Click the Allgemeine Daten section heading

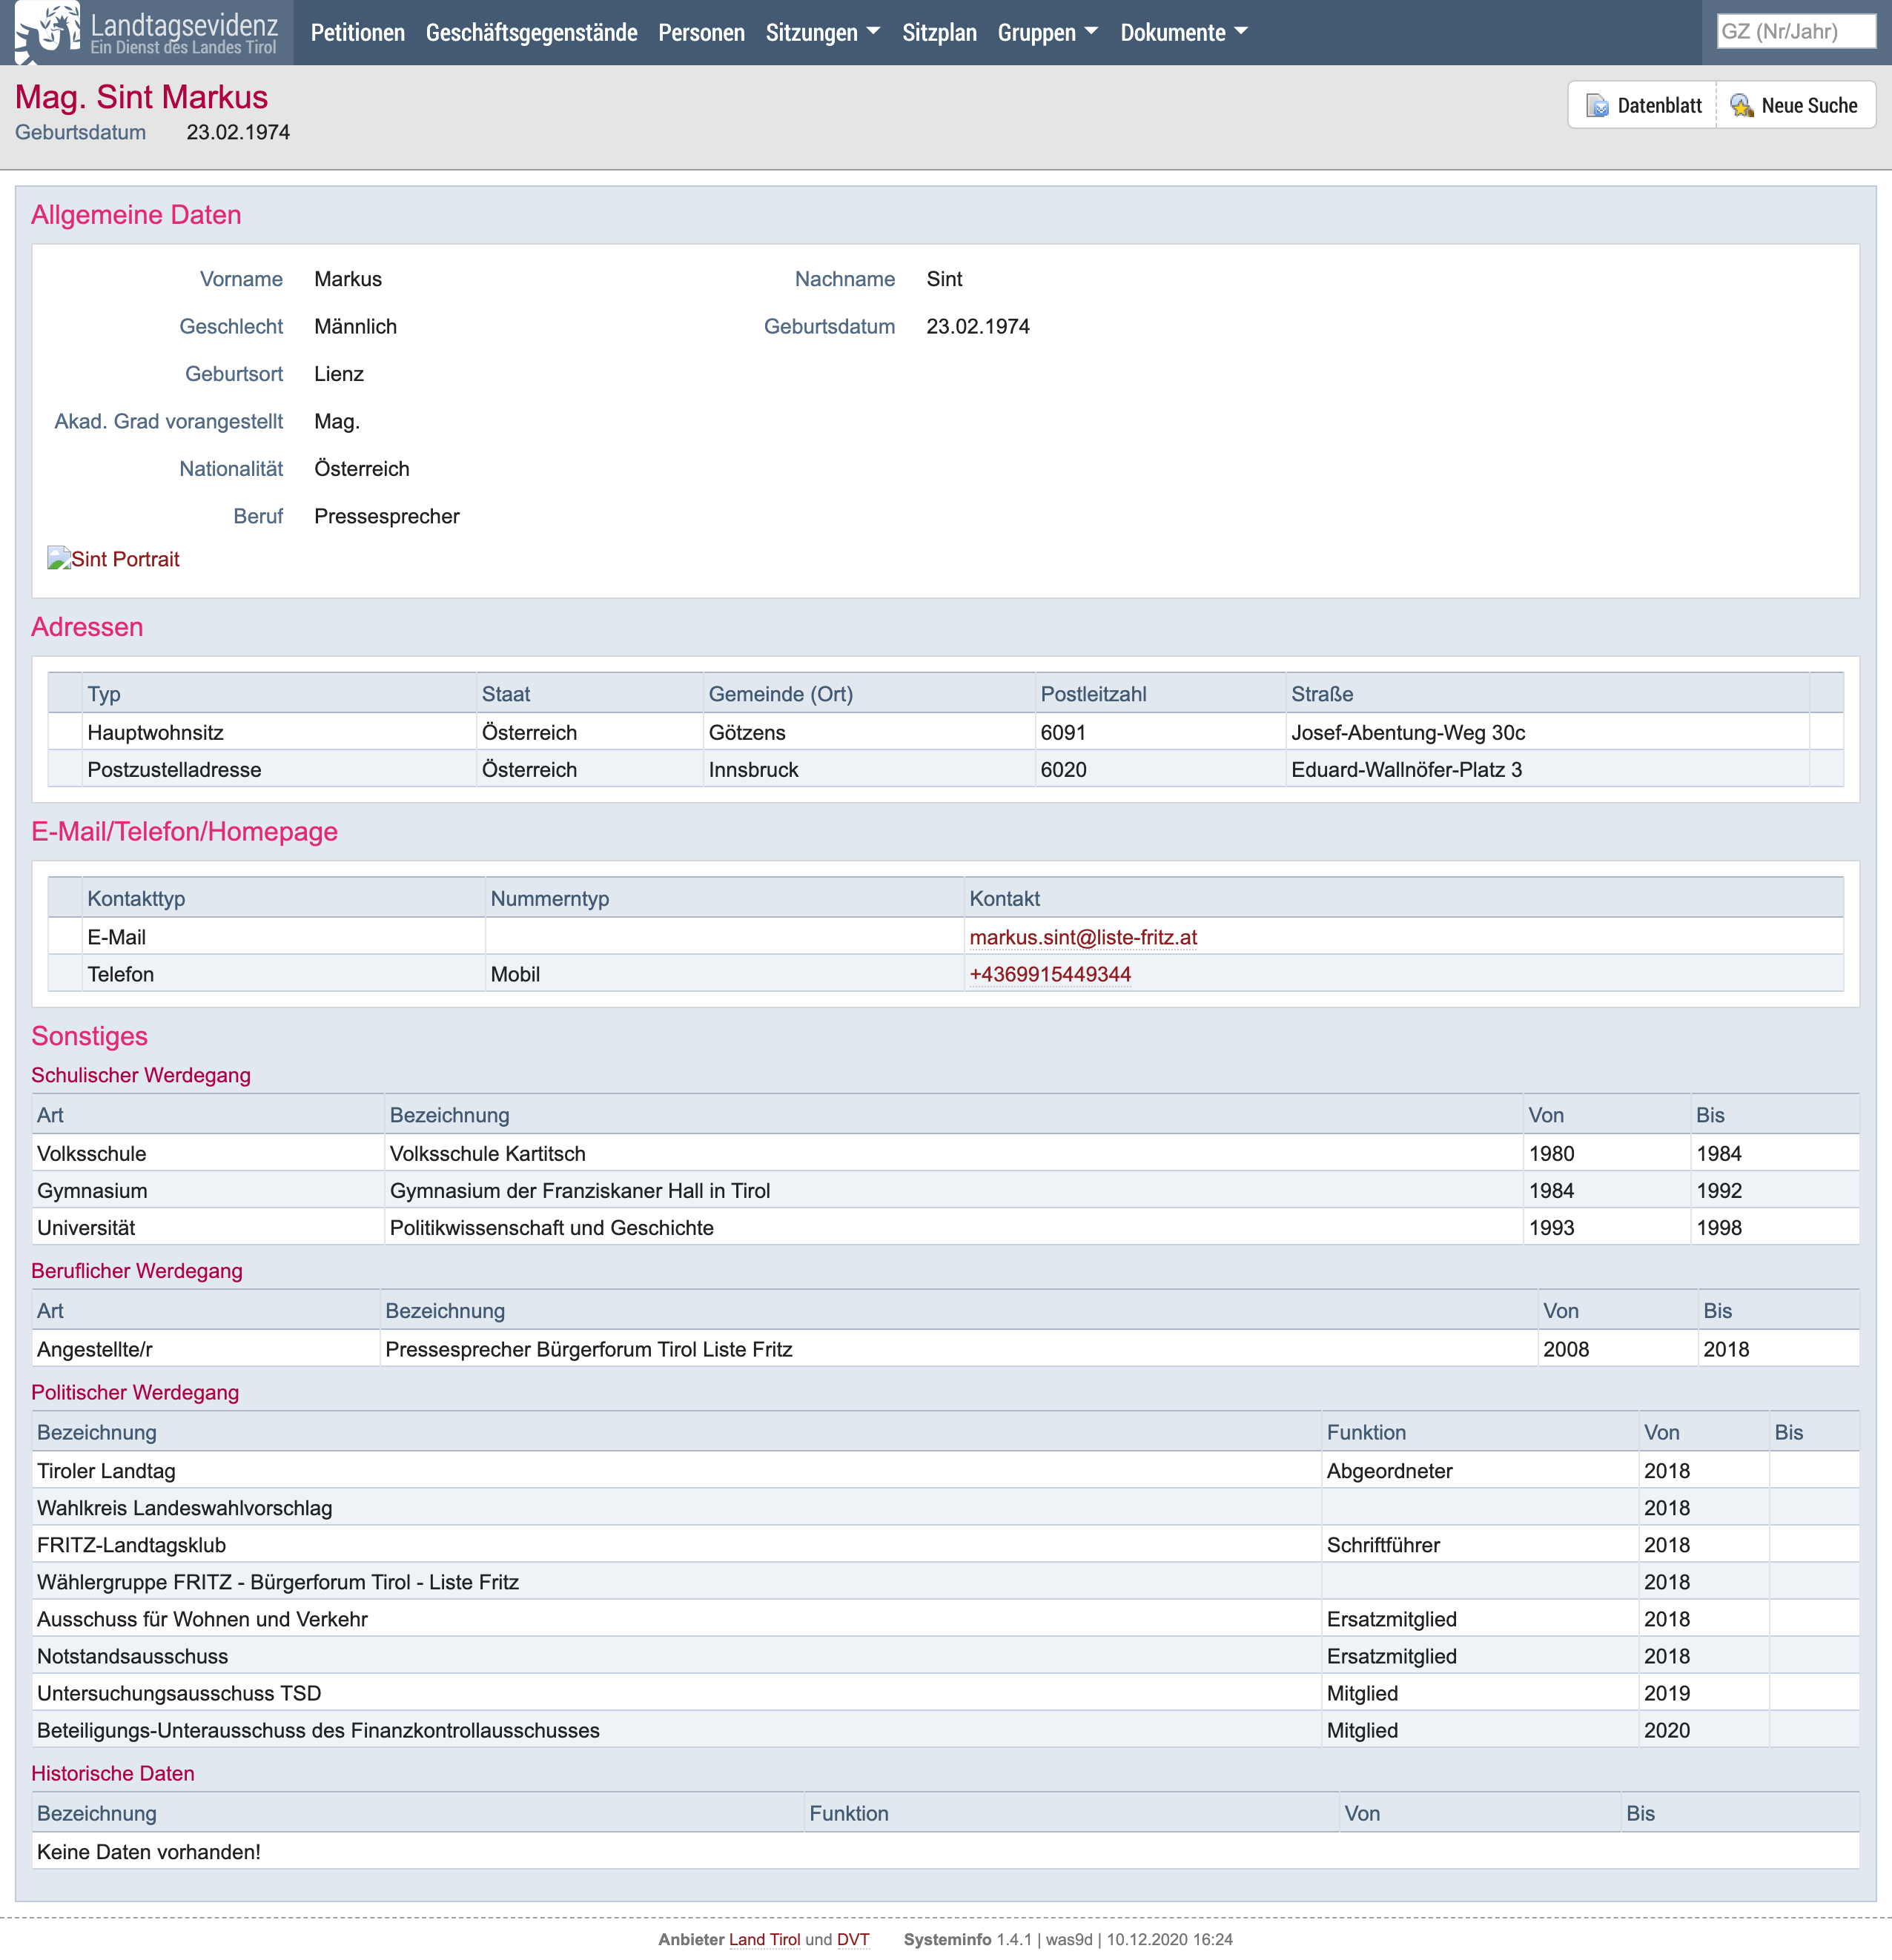(x=136, y=214)
